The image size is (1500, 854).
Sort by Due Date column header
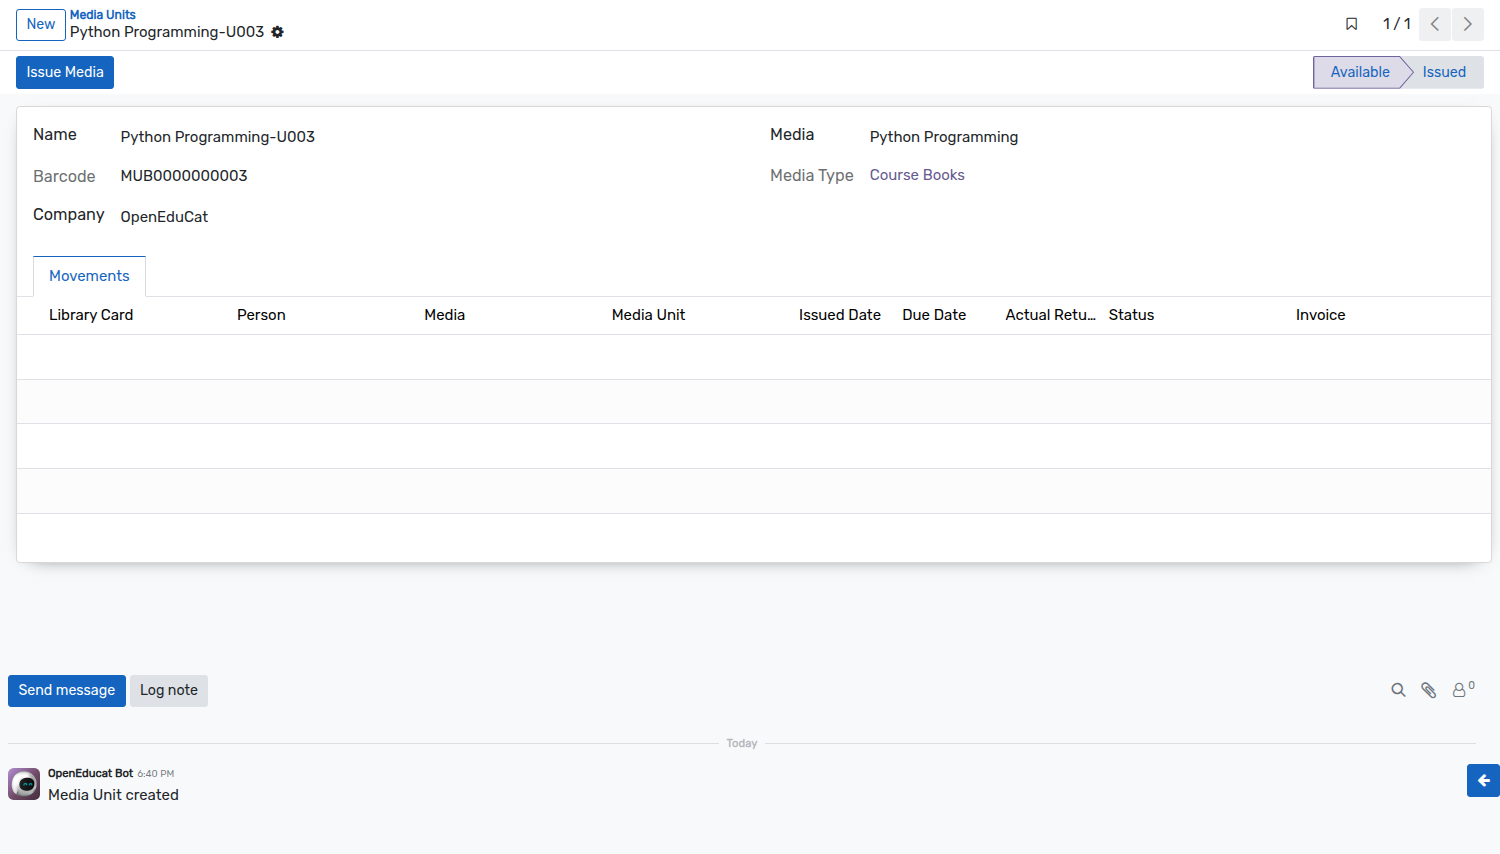coord(934,315)
